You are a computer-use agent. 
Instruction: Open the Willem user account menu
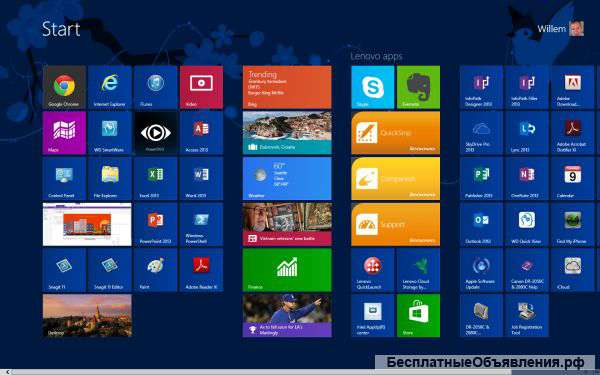click(561, 29)
